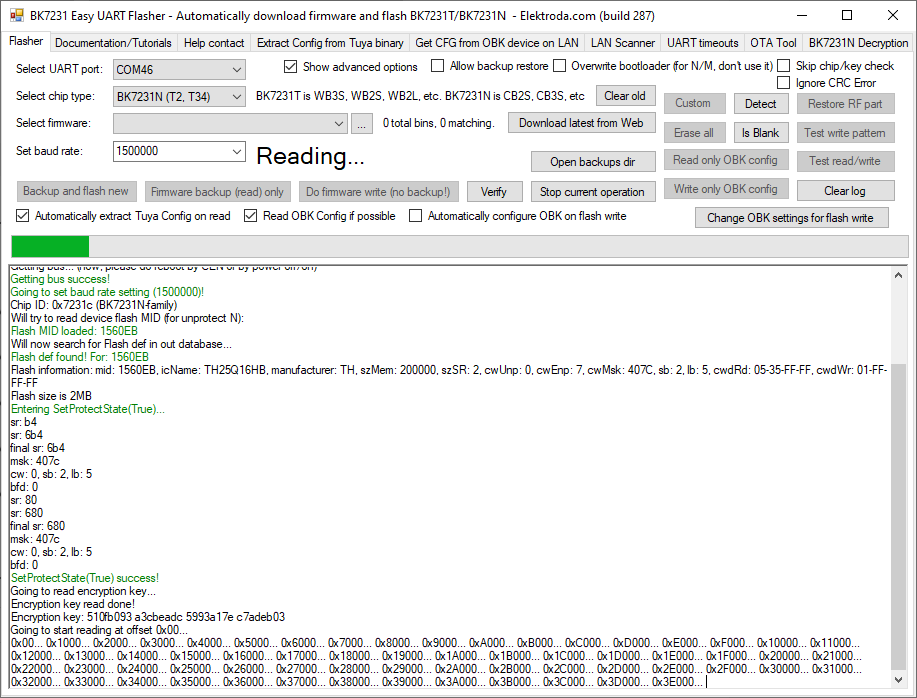Open the UART timeouts tab

click(702, 43)
